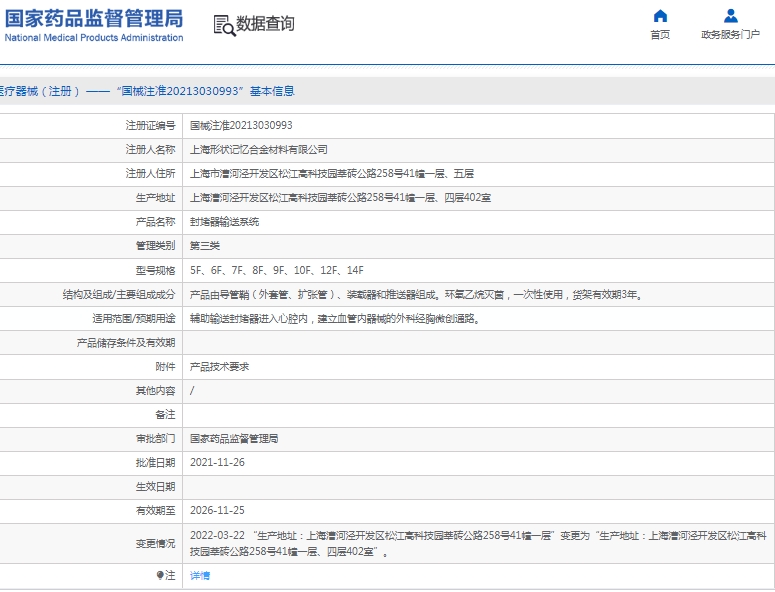The width and height of the screenshot is (775, 592).
Task: Select the 注册人住所 address value
Action: point(332,173)
